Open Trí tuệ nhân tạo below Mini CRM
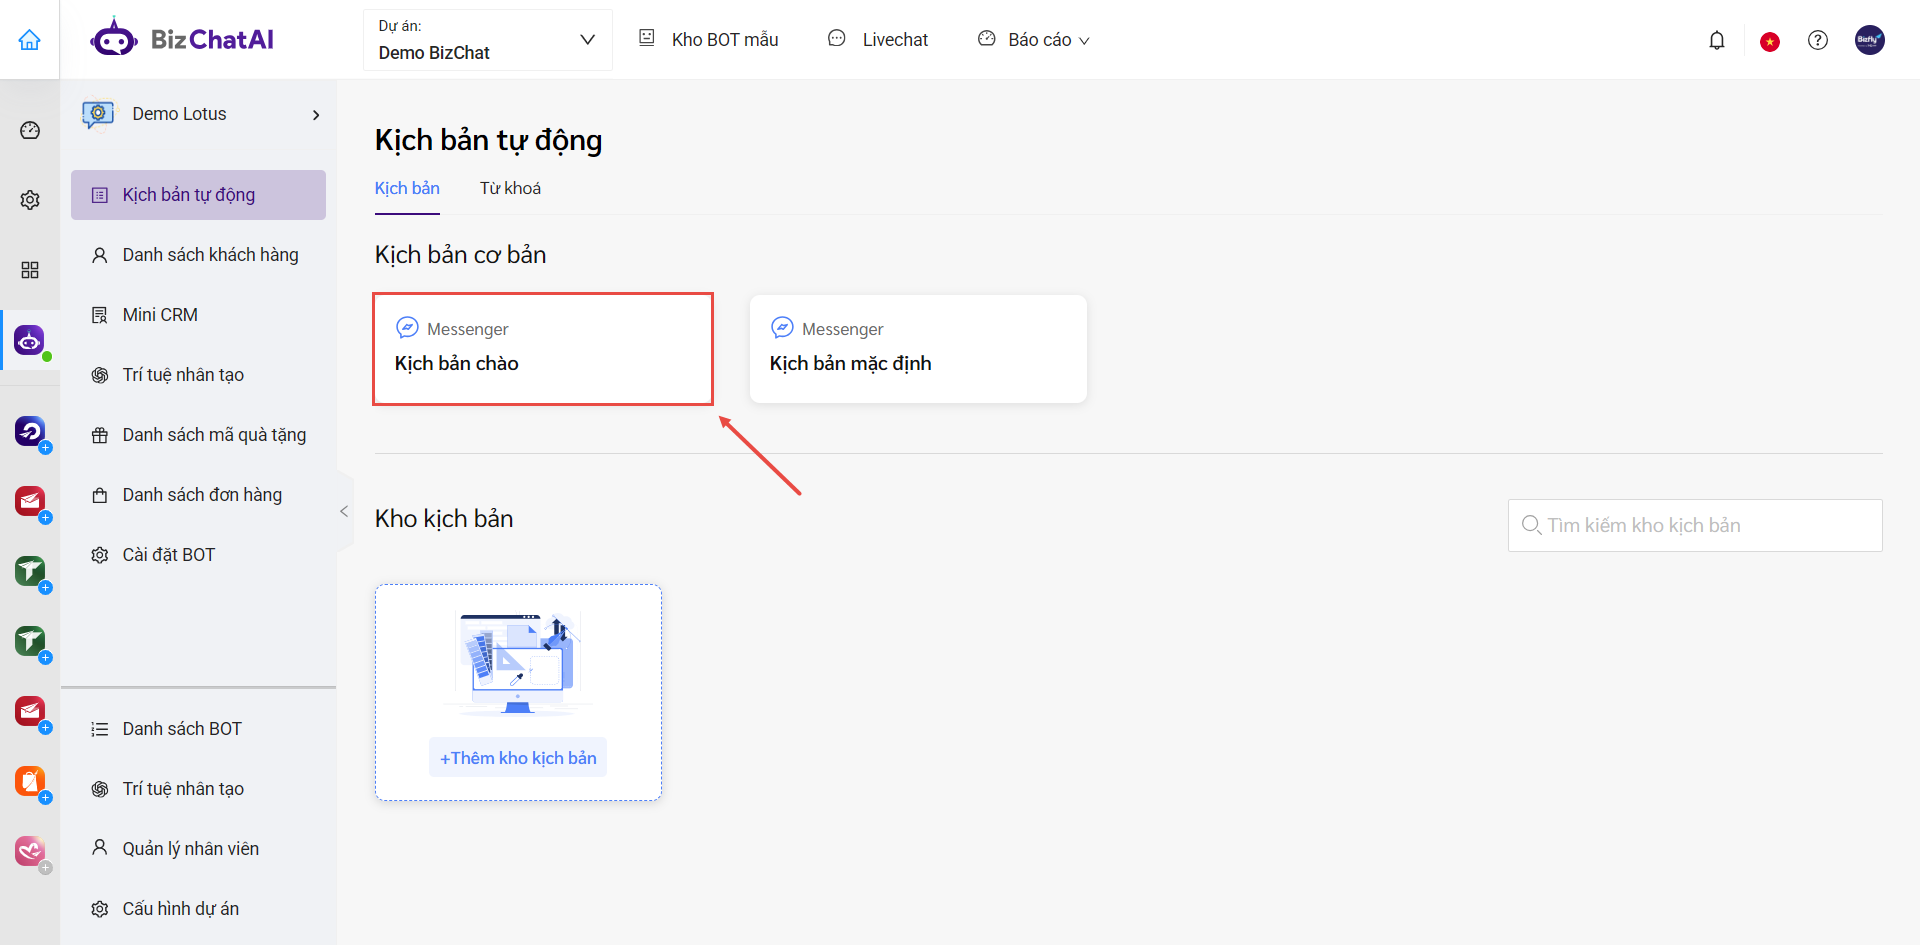This screenshot has height=945, width=1920. tap(198, 375)
